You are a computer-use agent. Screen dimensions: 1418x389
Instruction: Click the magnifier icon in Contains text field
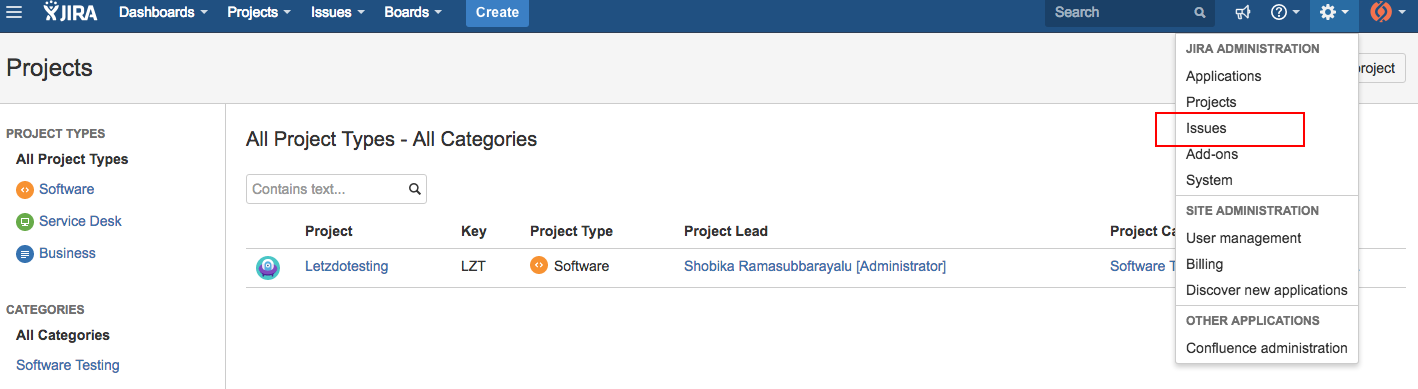click(415, 189)
